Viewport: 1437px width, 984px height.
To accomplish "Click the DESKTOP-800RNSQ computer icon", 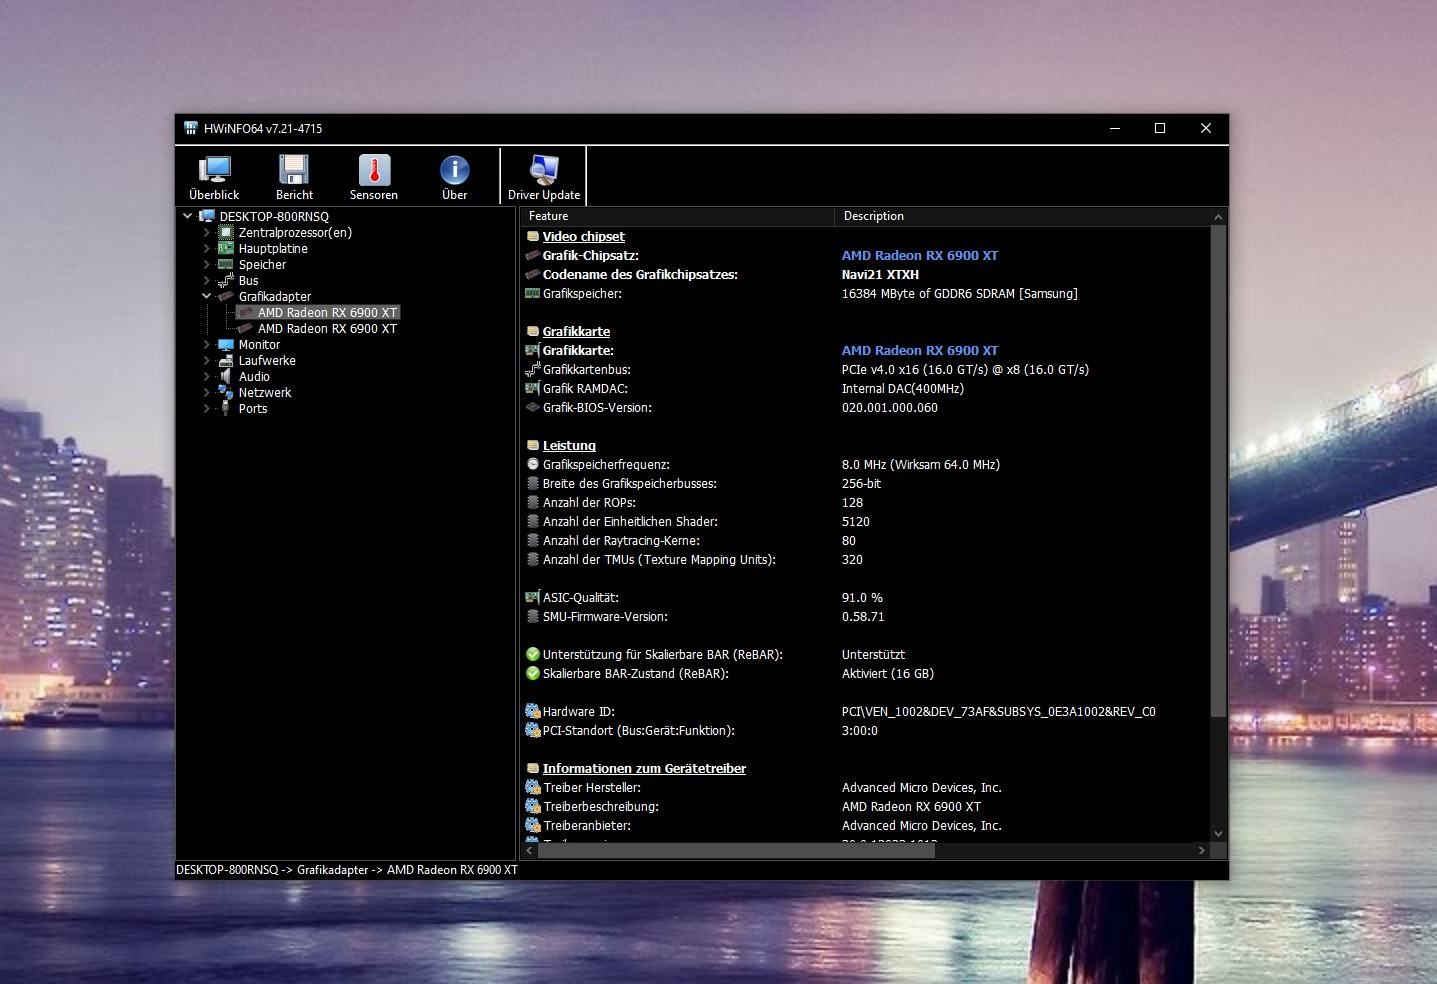I will tap(207, 216).
